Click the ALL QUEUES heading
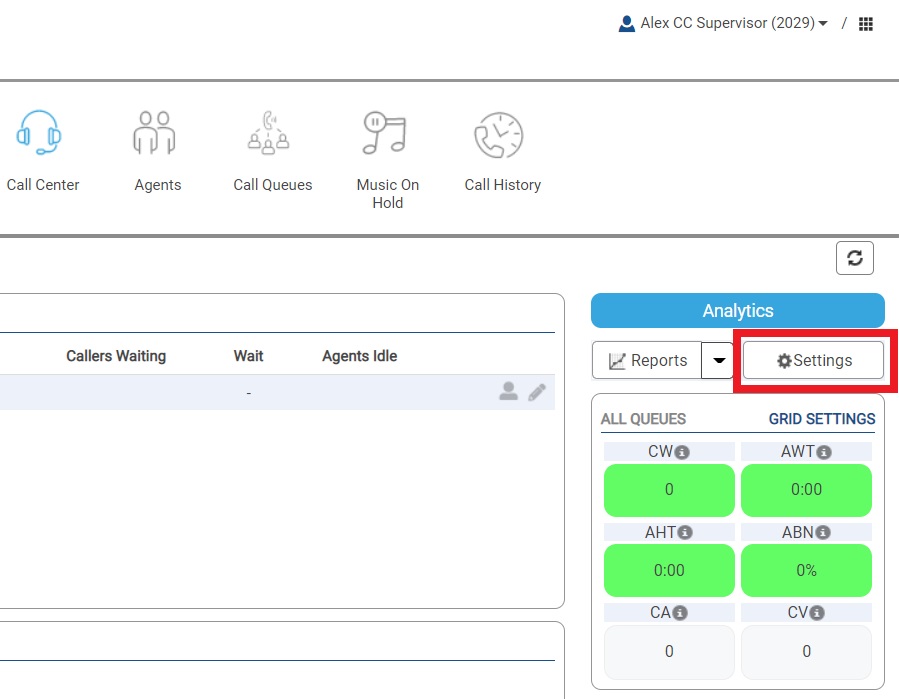899x699 pixels. click(x=643, y=419)
